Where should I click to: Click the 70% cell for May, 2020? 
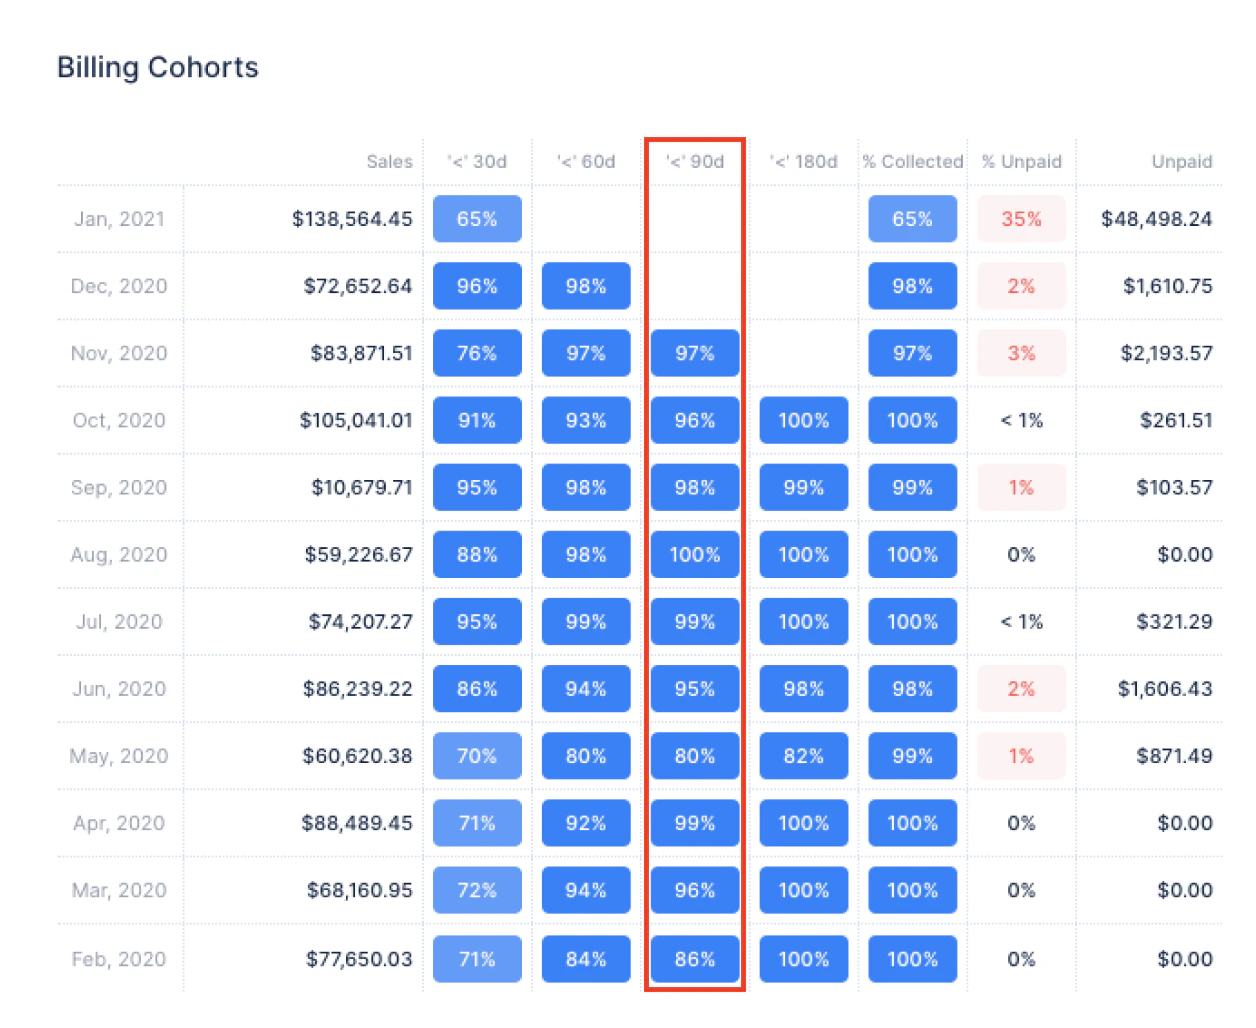[477, 756]
